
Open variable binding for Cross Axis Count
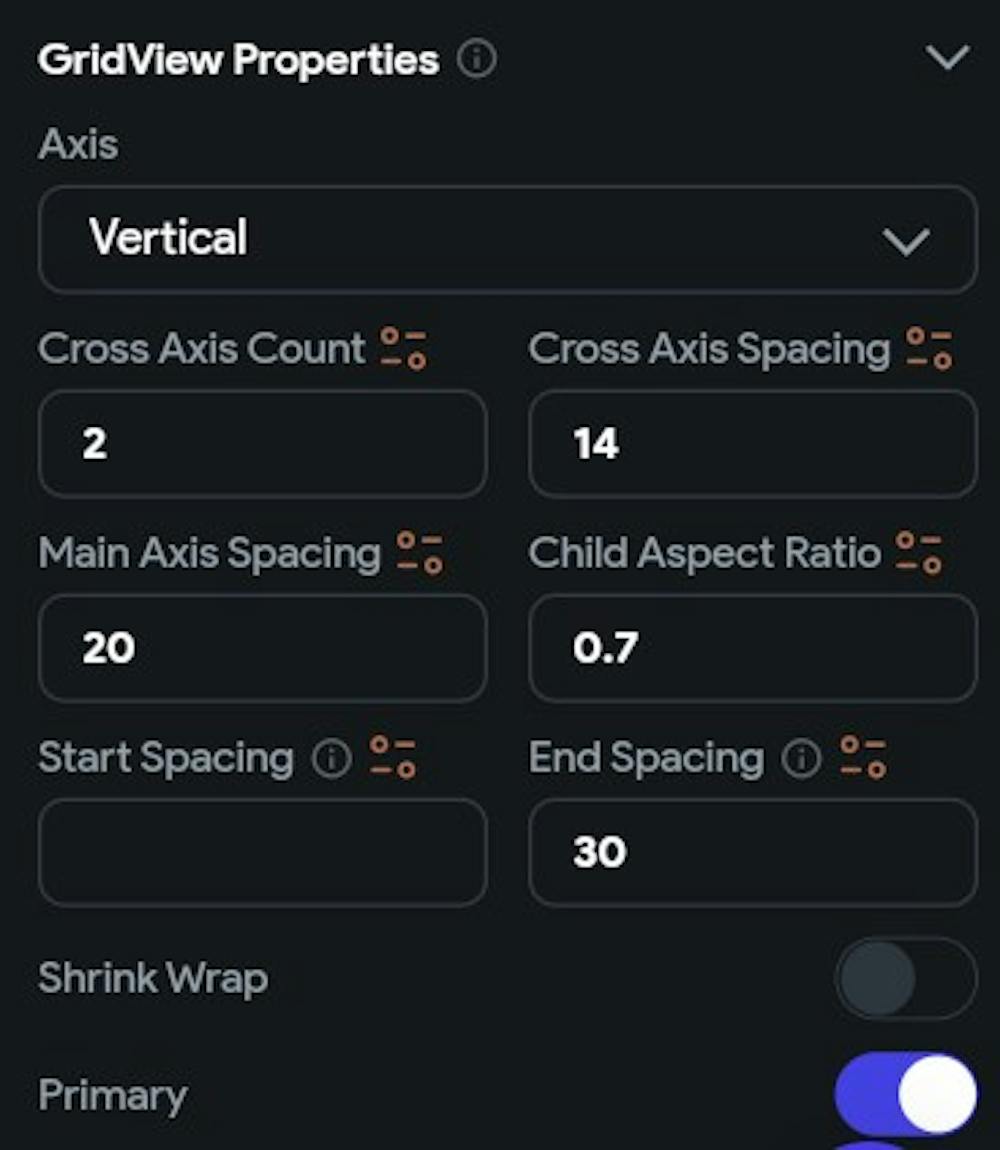404,349
